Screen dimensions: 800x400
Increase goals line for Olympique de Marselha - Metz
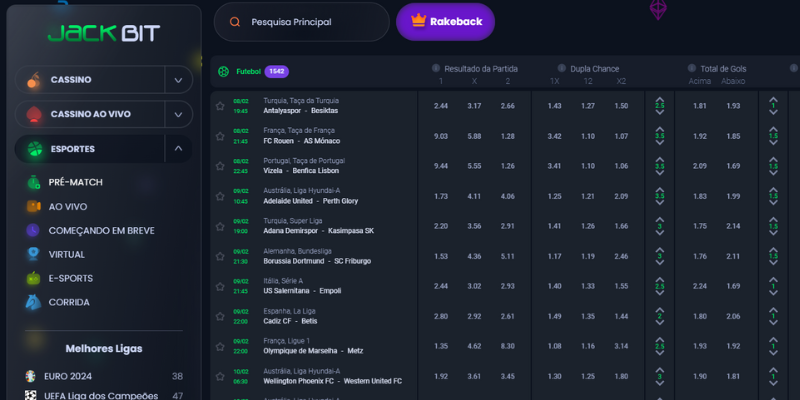pyautogui.click(x=660, y=340)
